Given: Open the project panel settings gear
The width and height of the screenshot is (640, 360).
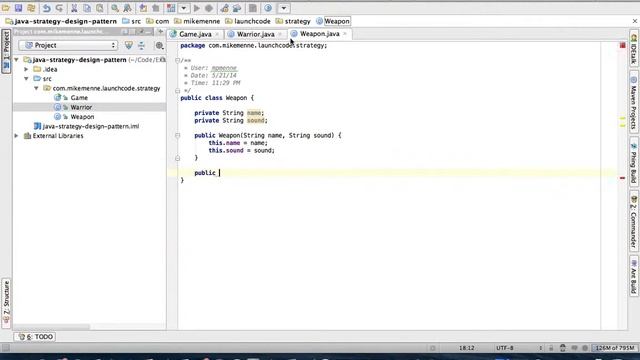Looking at the screenshot, I should 159,46.
